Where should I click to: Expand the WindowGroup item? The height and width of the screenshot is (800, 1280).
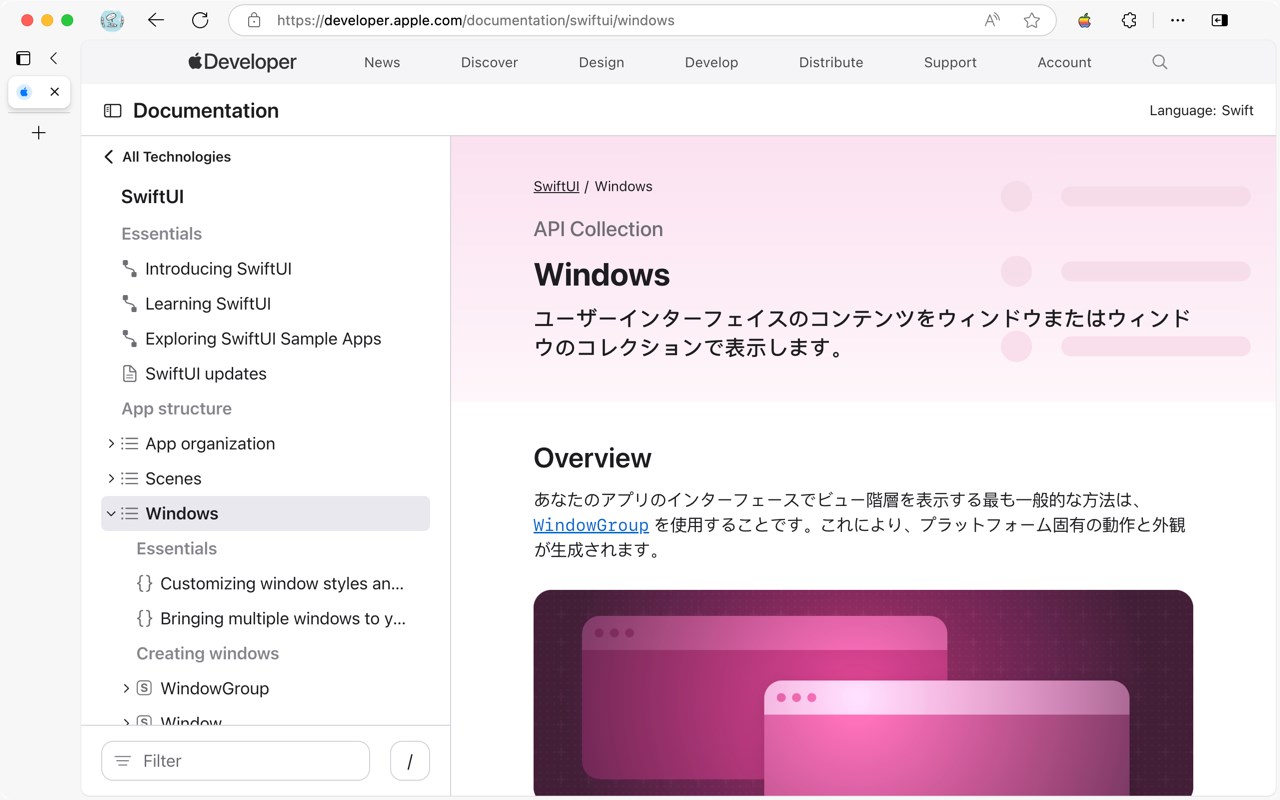pos(126,689)
